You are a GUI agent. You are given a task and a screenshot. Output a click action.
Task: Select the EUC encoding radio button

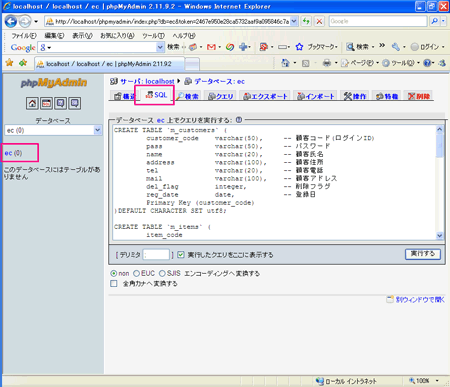(136, 273)
